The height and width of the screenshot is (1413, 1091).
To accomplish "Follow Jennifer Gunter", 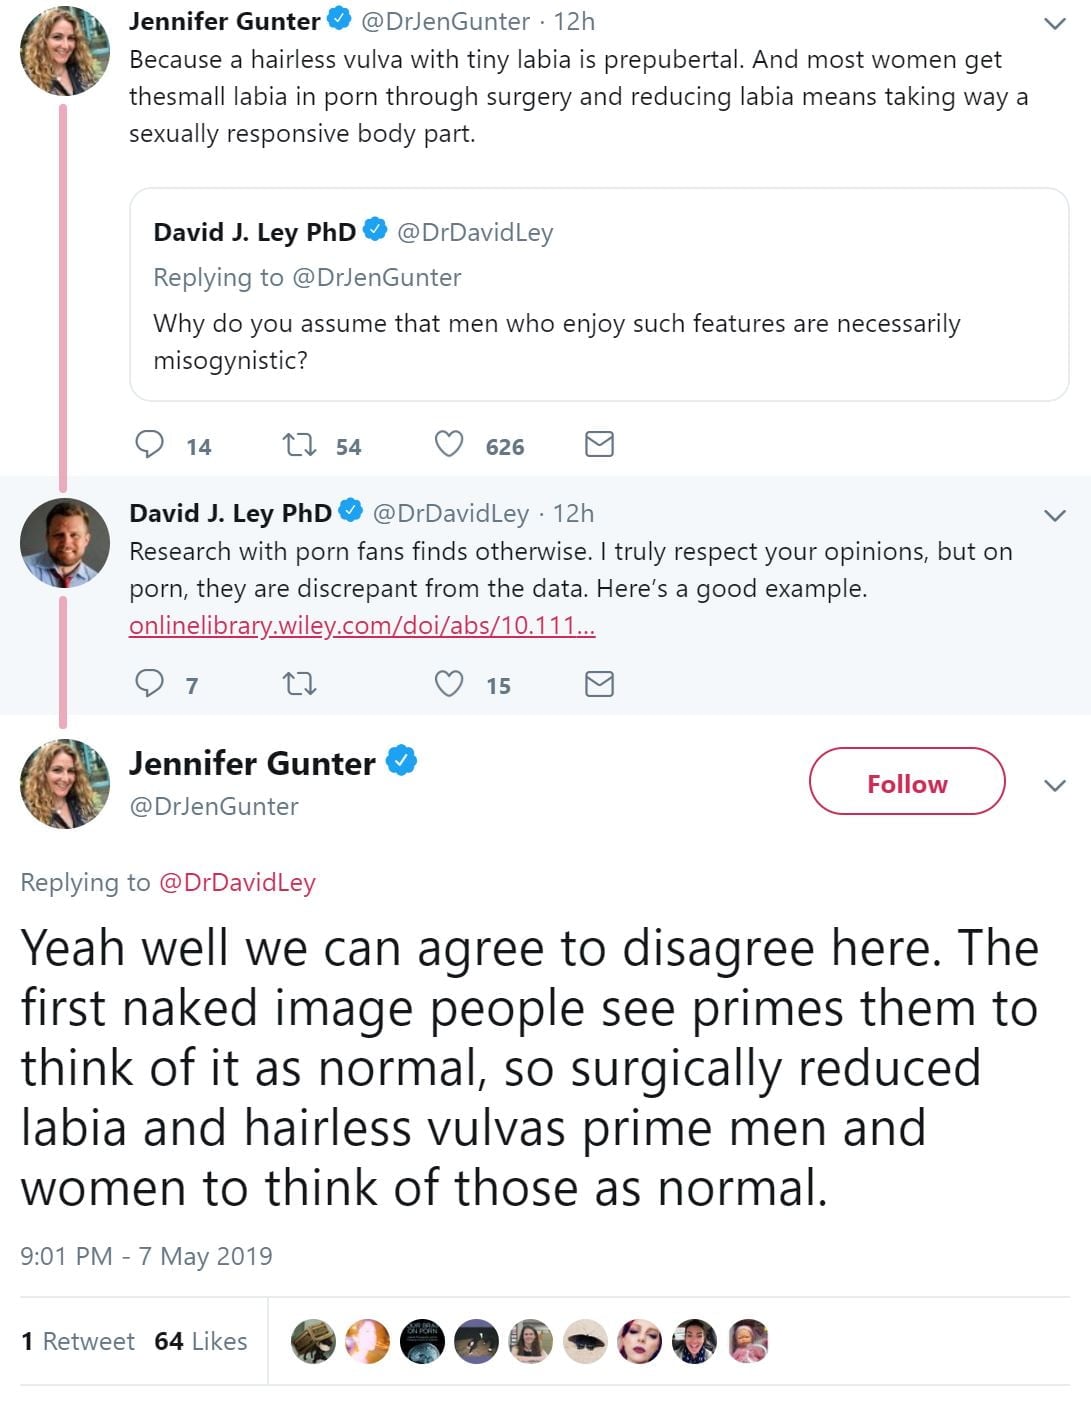I will click(x=906, y=783).
